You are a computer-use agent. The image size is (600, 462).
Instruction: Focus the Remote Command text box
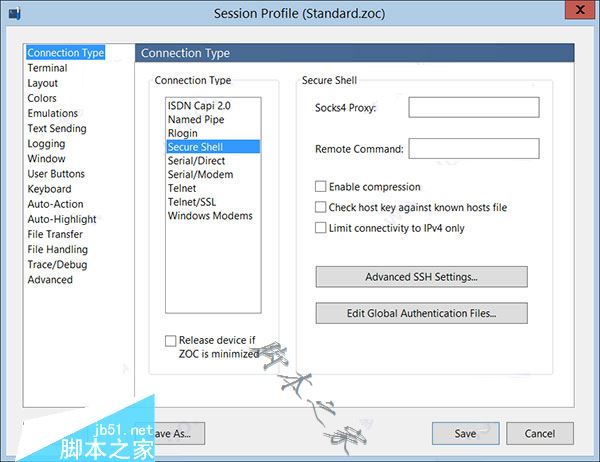coord(473,149)
